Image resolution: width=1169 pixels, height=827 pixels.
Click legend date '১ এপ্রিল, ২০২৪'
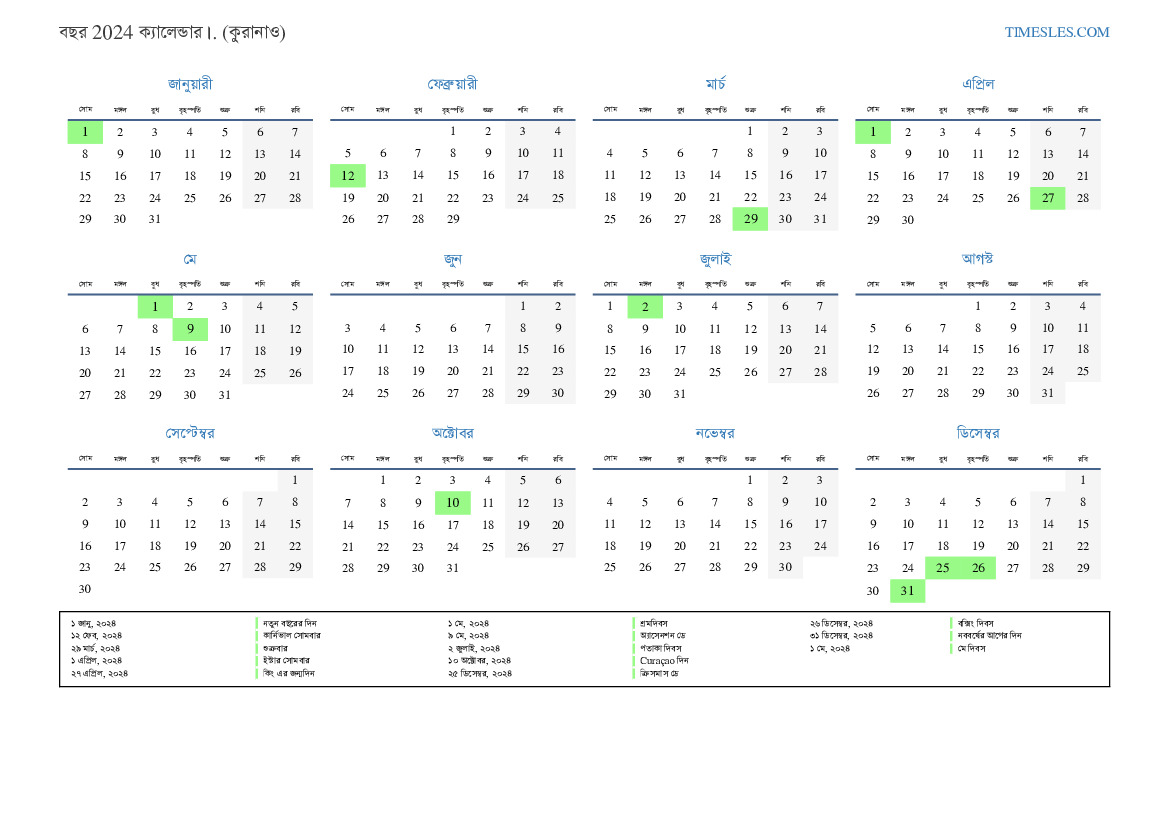coord(97,661)
